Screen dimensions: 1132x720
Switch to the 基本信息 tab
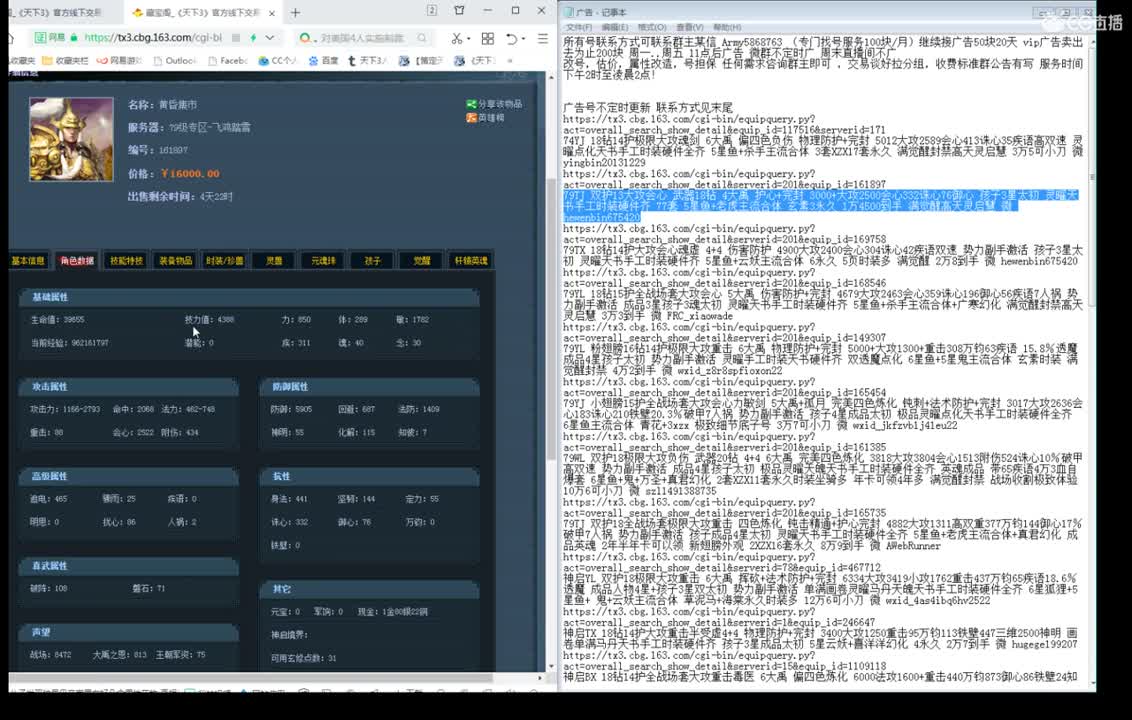point(27,261)
